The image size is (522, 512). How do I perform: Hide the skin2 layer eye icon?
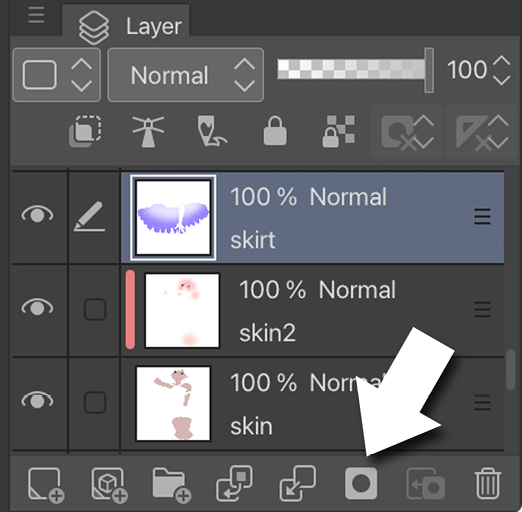(x=37, y=307)
